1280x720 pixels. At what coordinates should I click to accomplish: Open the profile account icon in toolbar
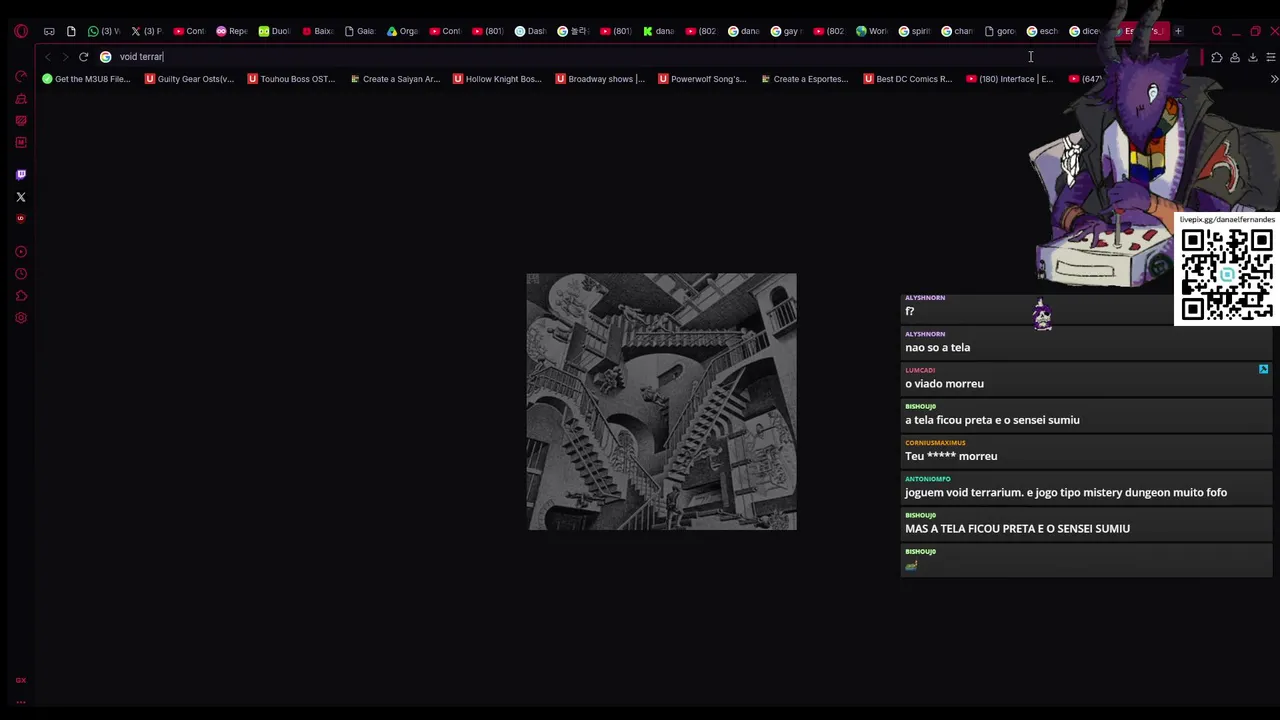(1234, 57)
